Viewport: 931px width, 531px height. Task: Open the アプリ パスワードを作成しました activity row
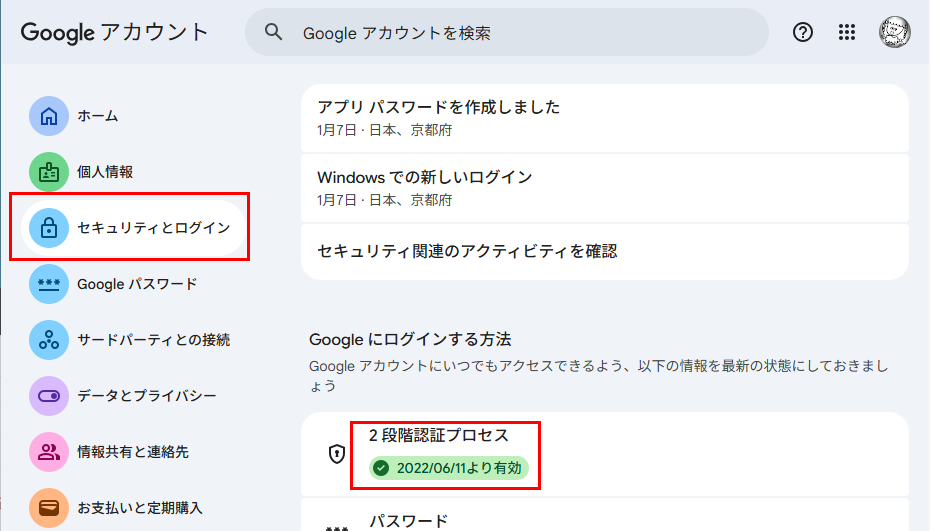pyautogui.click(x=604, y=118)
